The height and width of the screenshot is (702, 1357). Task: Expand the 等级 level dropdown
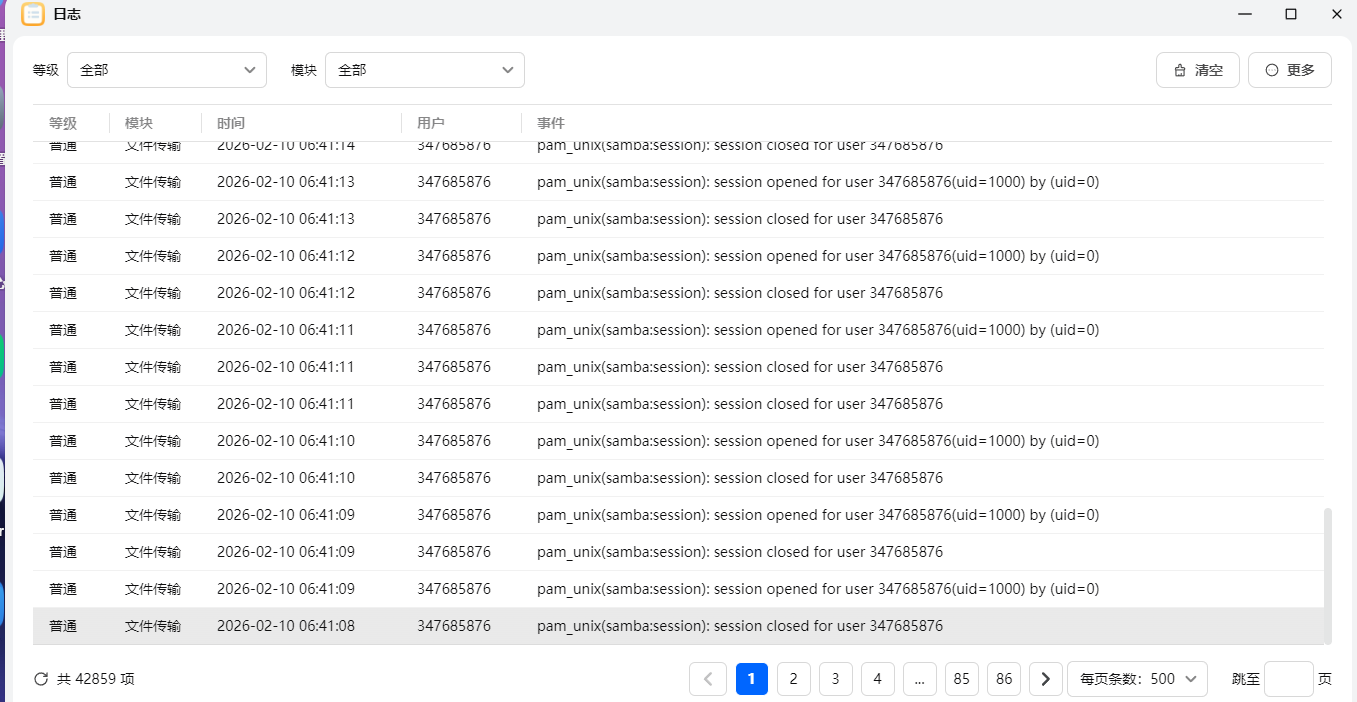click(167, 70)
